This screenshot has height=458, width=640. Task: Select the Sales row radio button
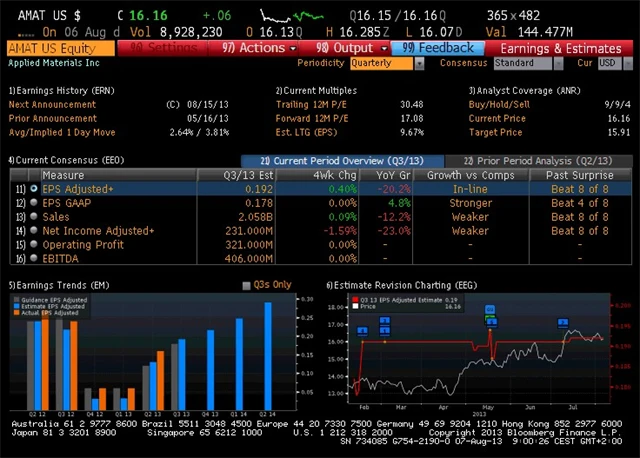[x=34, y=216]
